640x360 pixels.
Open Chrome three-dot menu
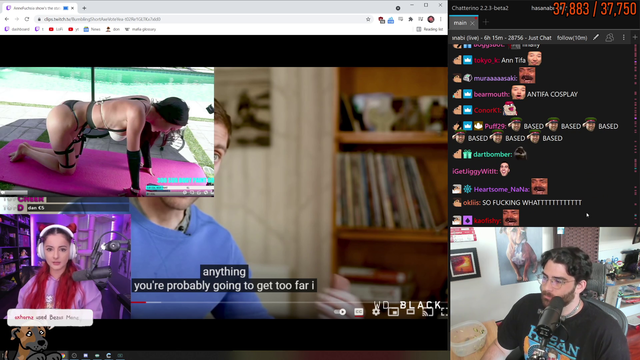[440, 19]
